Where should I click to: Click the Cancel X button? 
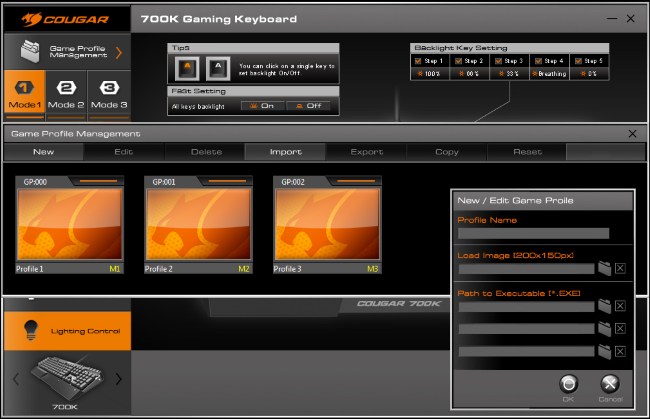pyautogui.click(x=610, y=384)
